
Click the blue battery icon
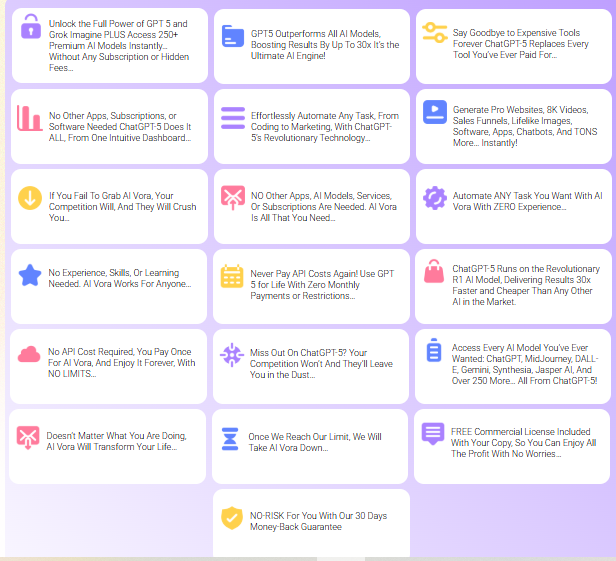[434, 351]
